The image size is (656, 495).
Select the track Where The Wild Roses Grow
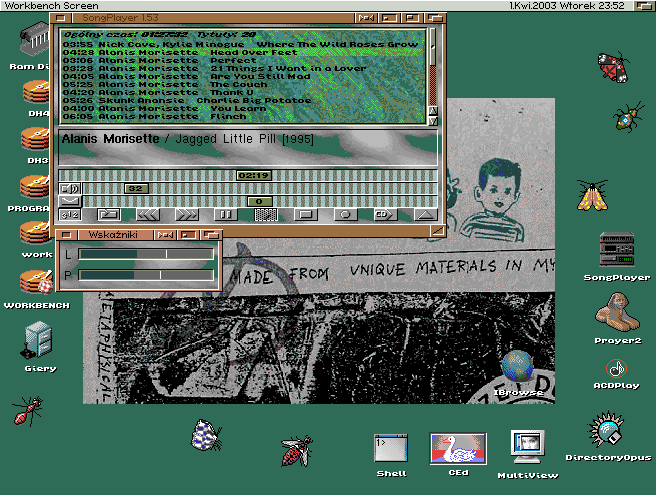(x=243, y=44)
